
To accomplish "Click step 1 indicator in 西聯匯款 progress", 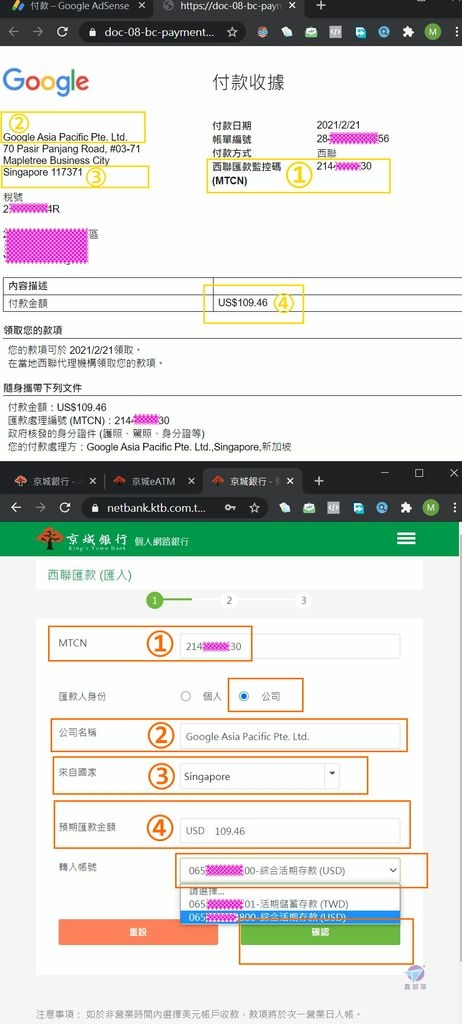I will 154,601.
